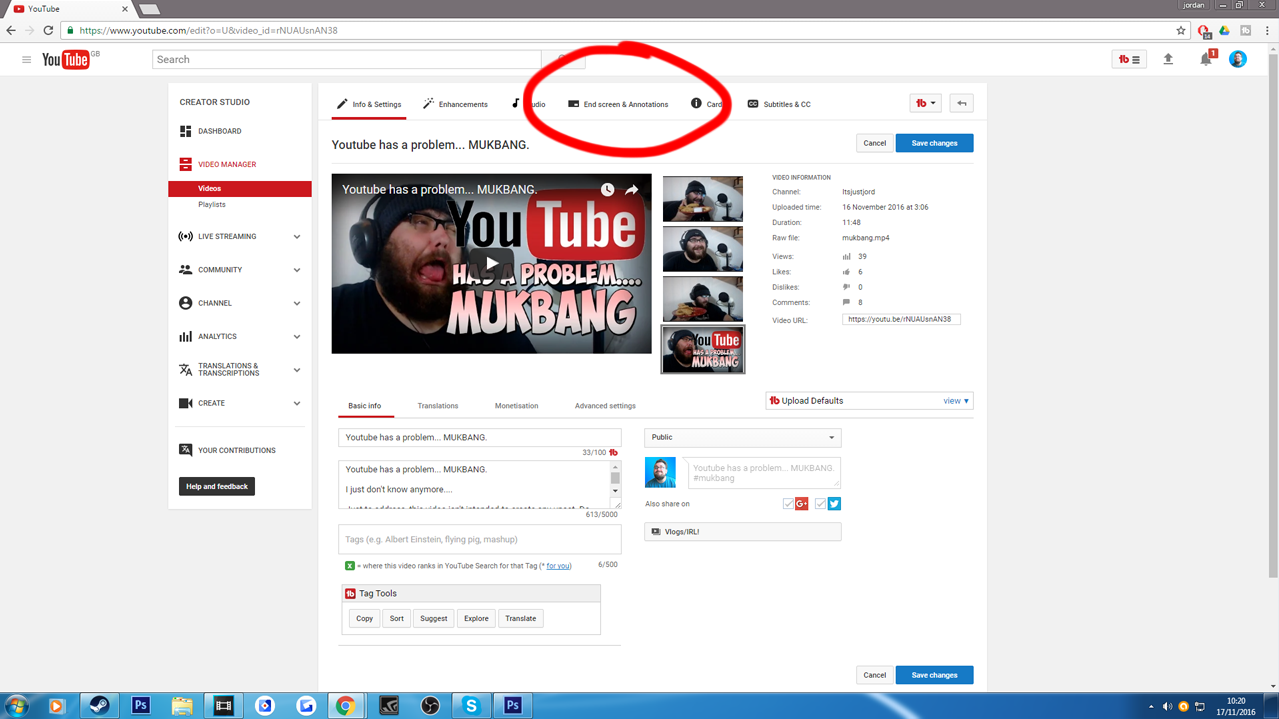Toggle the Google+ share checkbox
Viewport: 1279px width, 719px height.
pos(788,504)
